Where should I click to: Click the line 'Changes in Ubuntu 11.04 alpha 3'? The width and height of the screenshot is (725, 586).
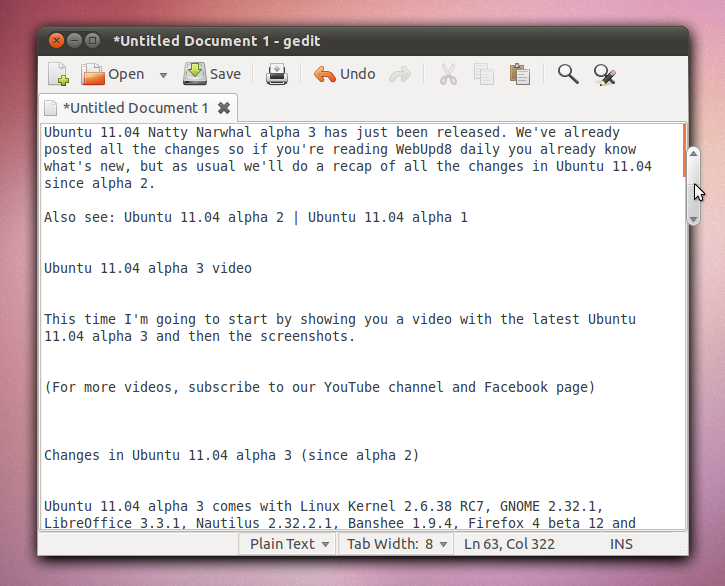tap(231, 455)
